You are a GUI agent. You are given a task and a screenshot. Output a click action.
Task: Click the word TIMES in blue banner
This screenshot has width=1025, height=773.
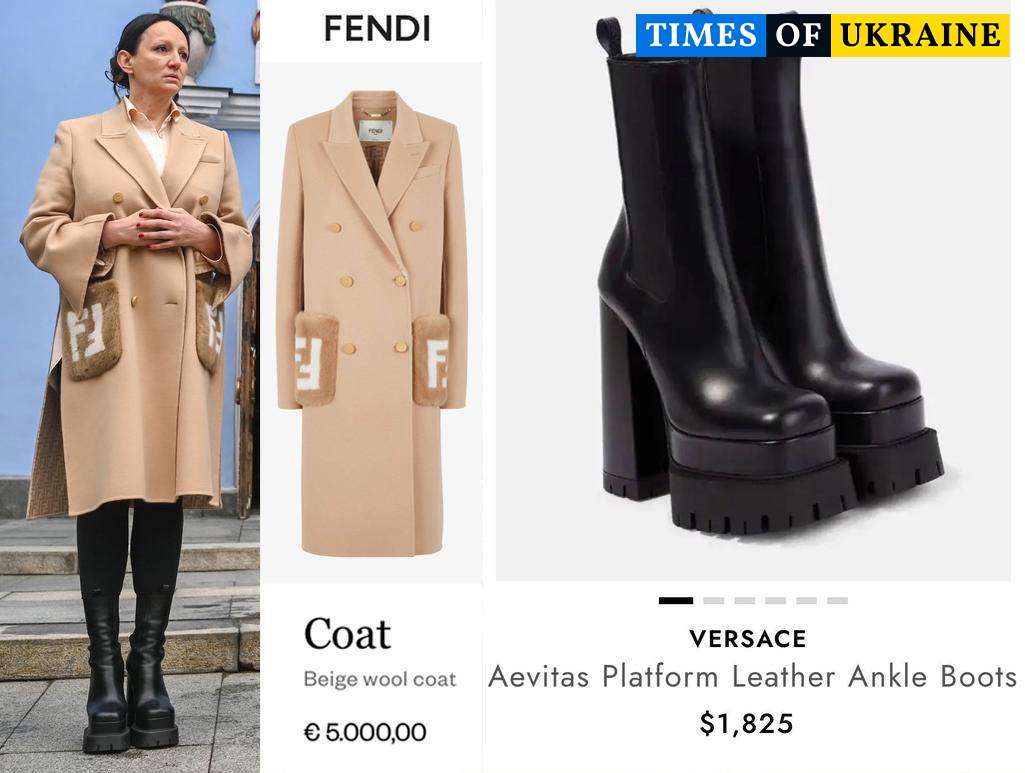pos(701,35)
